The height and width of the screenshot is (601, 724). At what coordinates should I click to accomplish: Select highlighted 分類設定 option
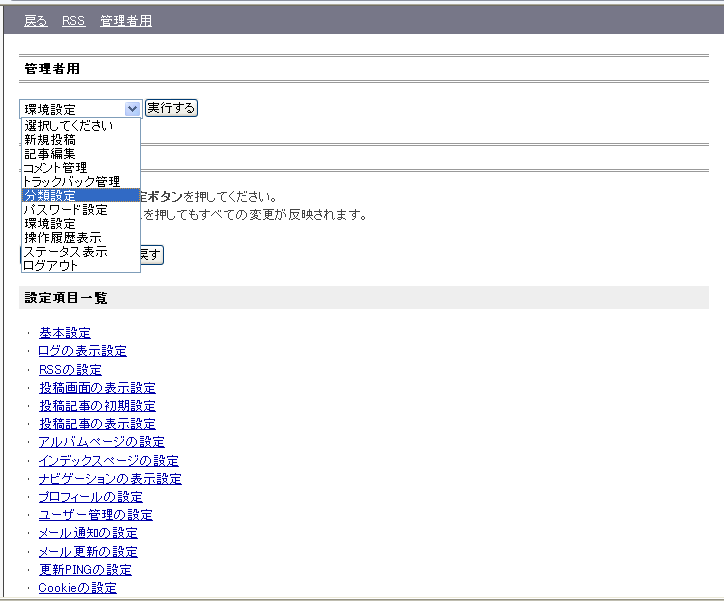50,196
